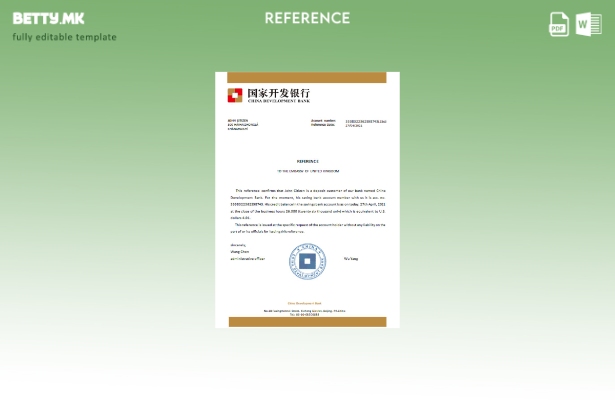Click the 'fully editable template' tagline
Viewport: 615px width, 400px height.
tap(64, 37)
